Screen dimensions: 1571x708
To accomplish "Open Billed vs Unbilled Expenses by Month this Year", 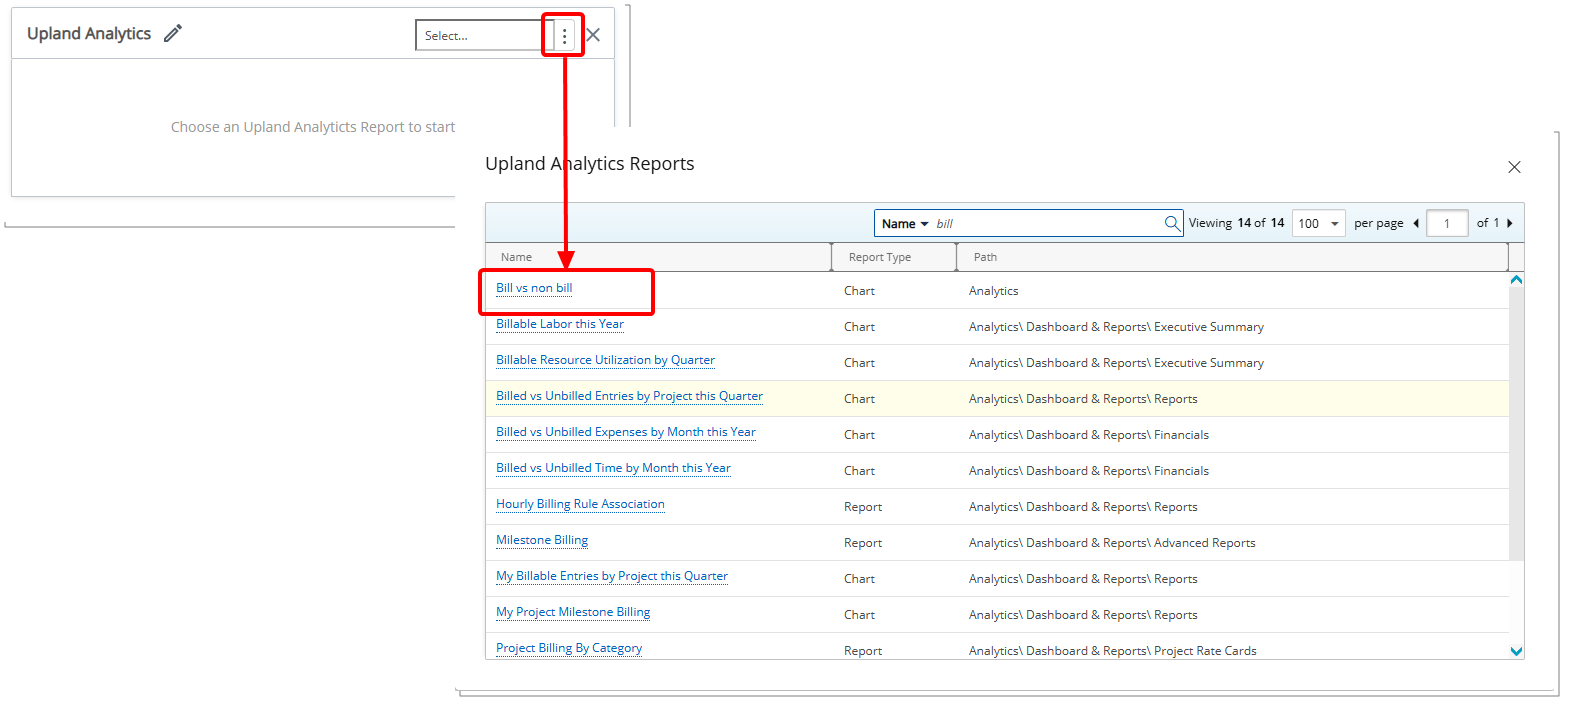I will tap(626, 432).
